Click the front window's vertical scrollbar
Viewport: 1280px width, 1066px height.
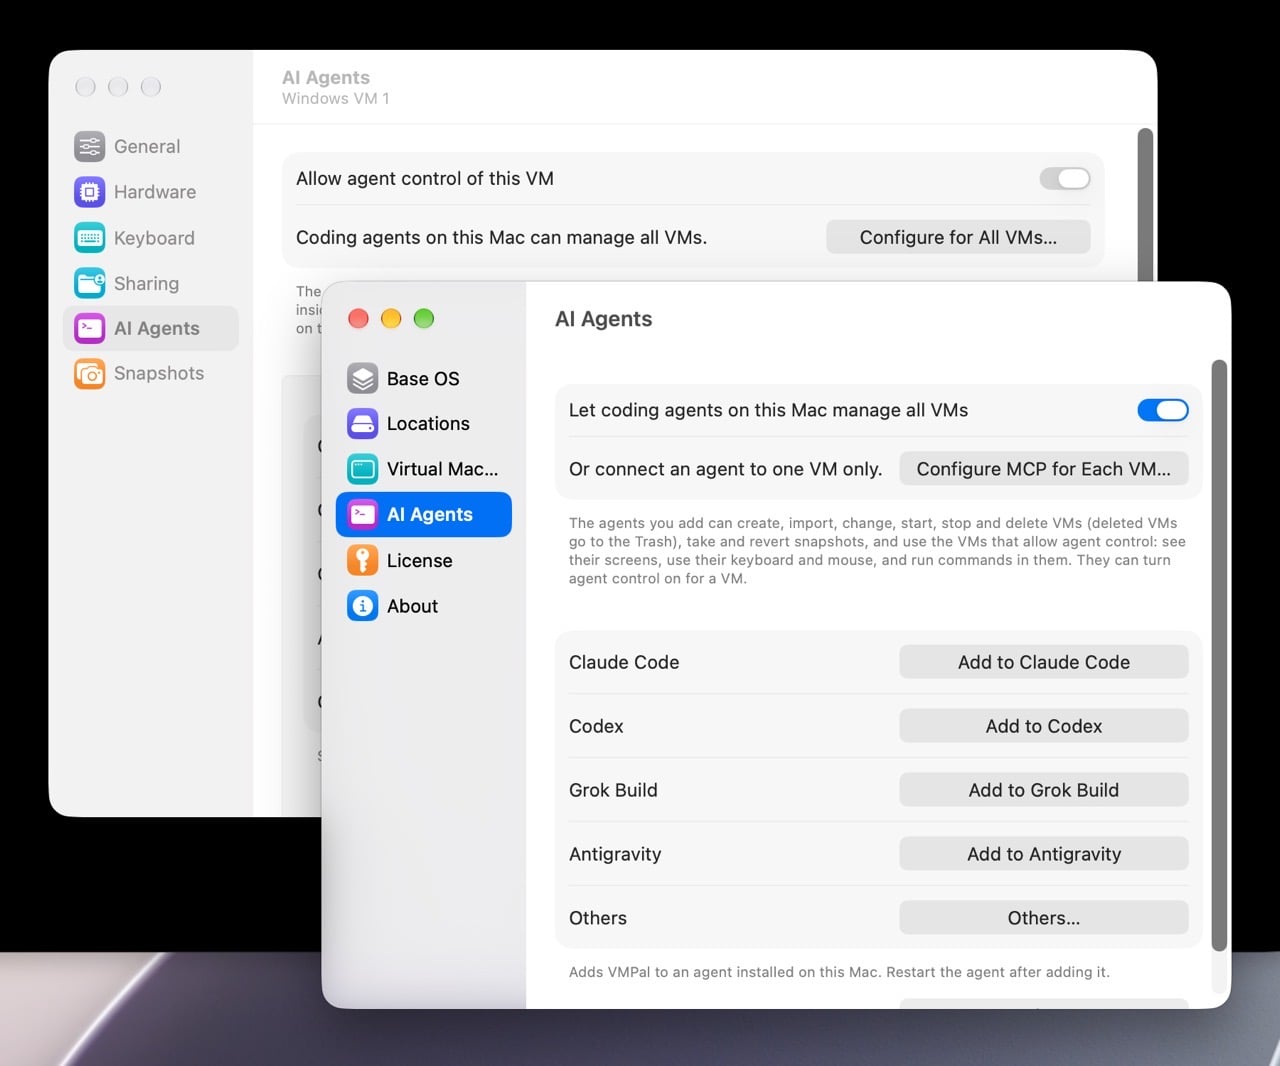(1218, 655)
